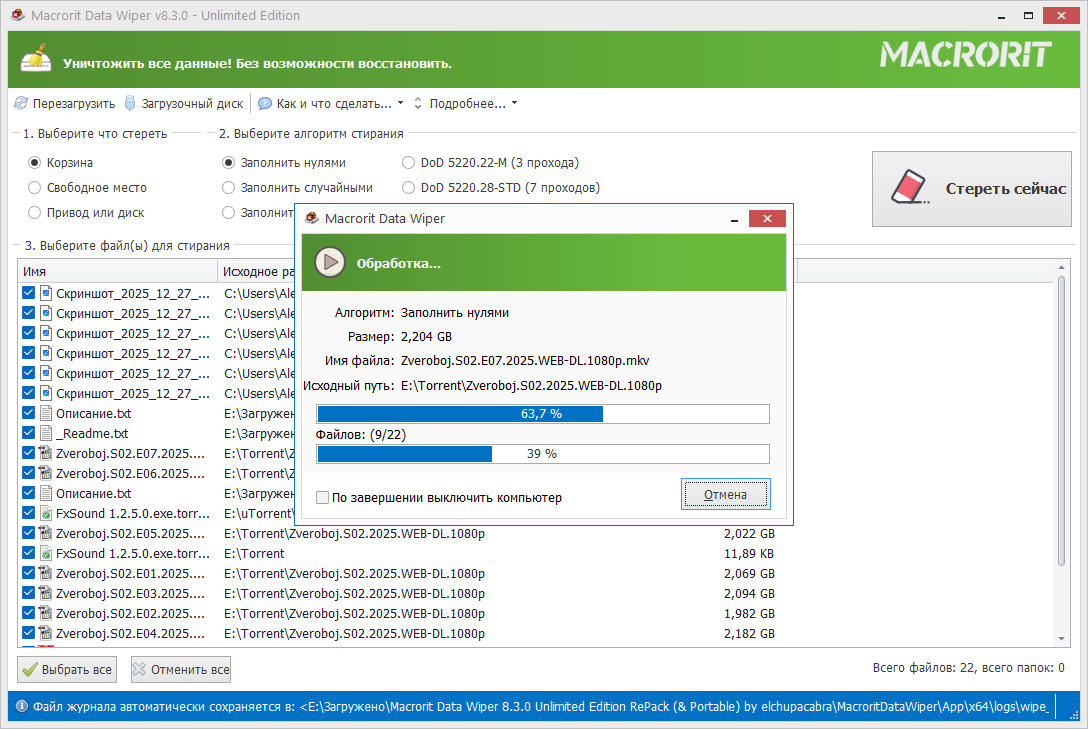Uncheck the Zveroboj.S02.E04 file checkbox
The height and width of the screenshot is (729, 1088).
[x=28, y=633]
